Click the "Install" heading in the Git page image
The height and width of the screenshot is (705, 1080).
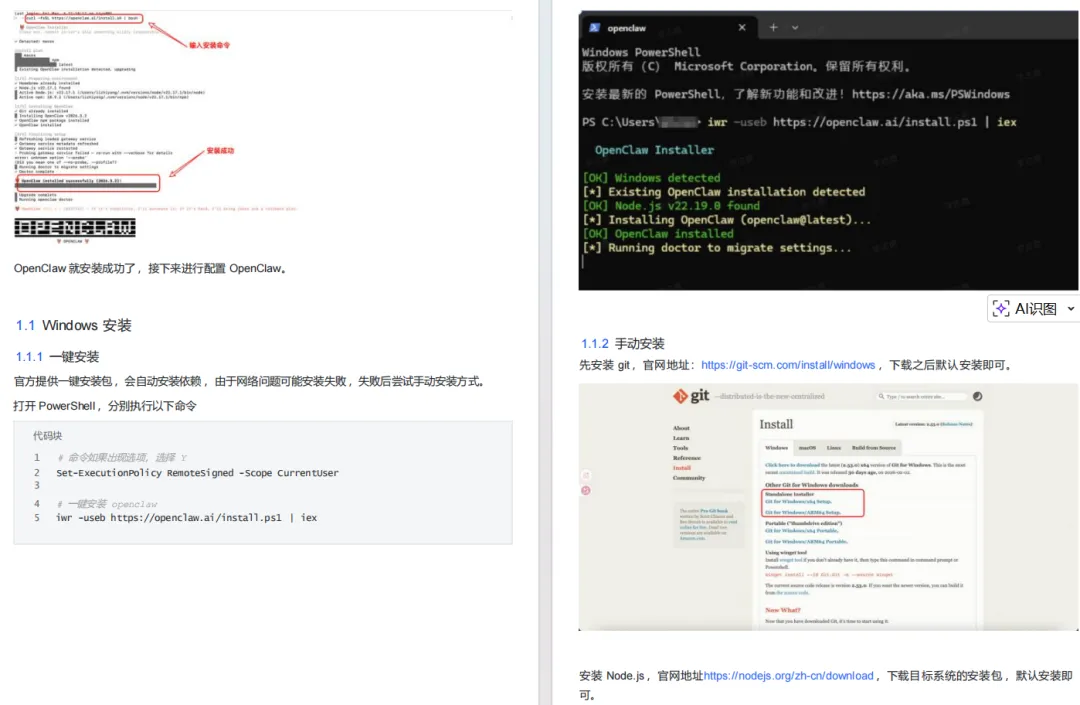(776, 424)
